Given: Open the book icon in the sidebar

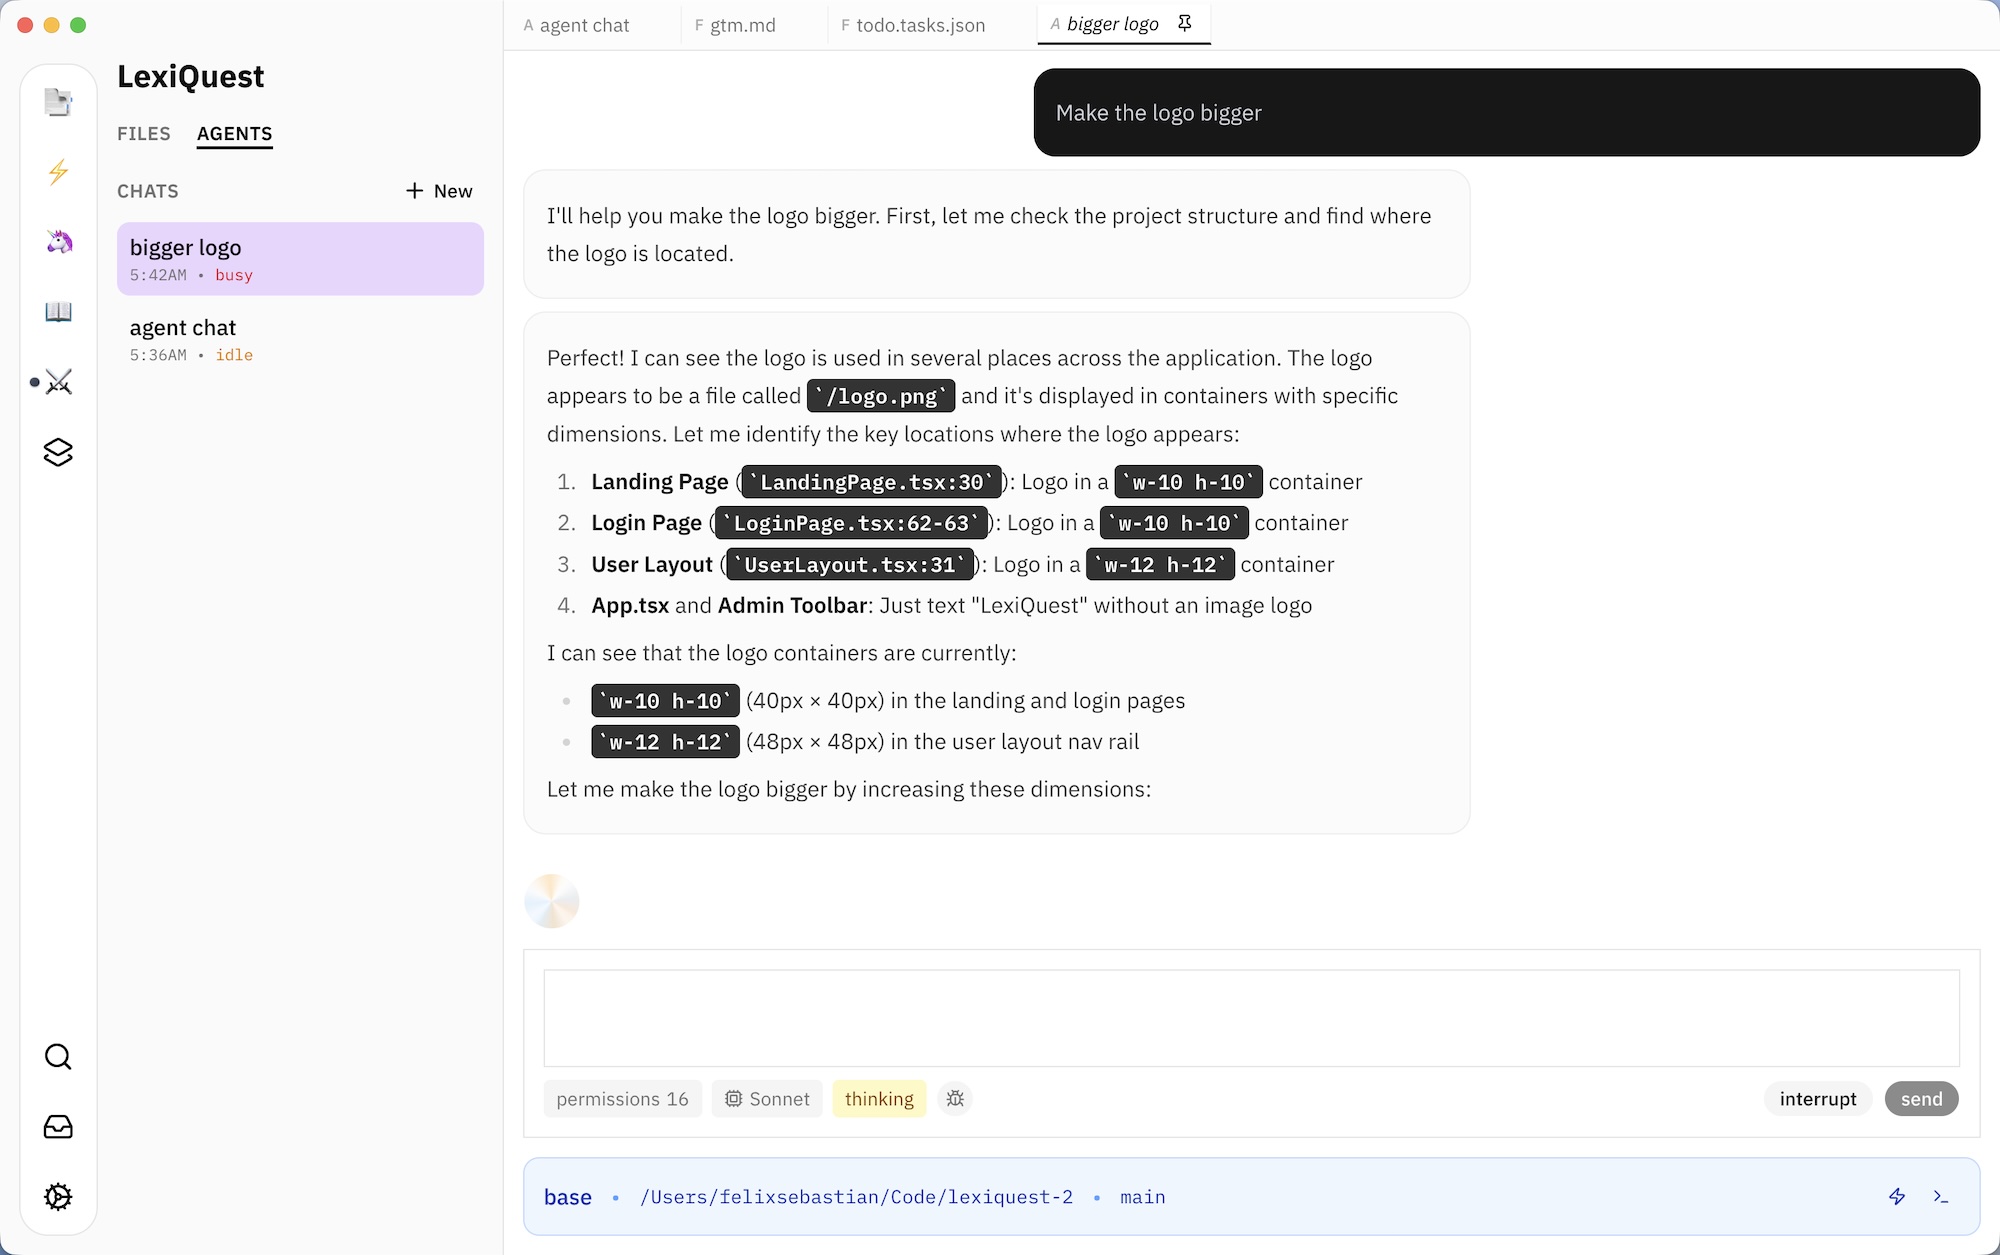Looking at the screenshot, I should pos(58,311).
